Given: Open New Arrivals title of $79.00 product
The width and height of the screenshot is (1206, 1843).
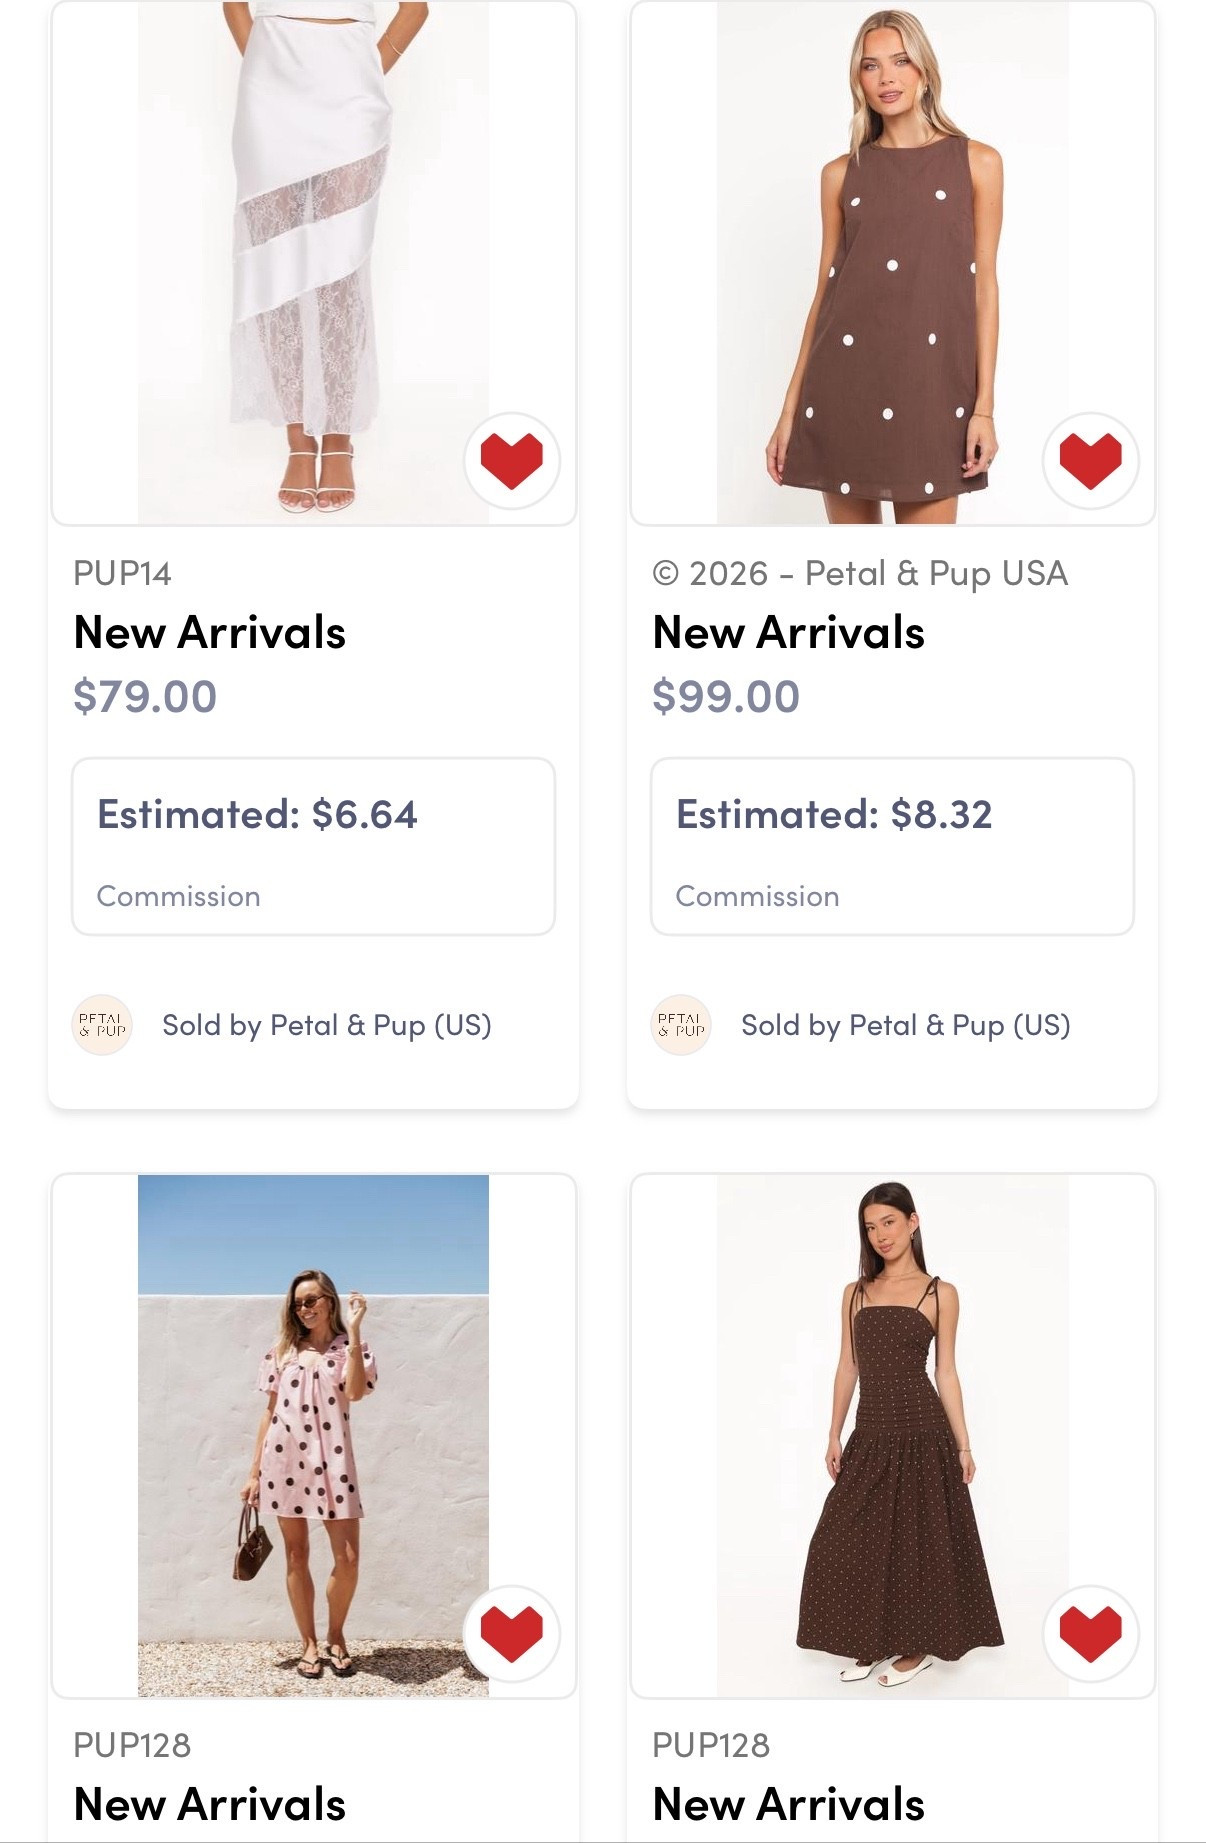Looking at the screenshot, I should 210,633.
